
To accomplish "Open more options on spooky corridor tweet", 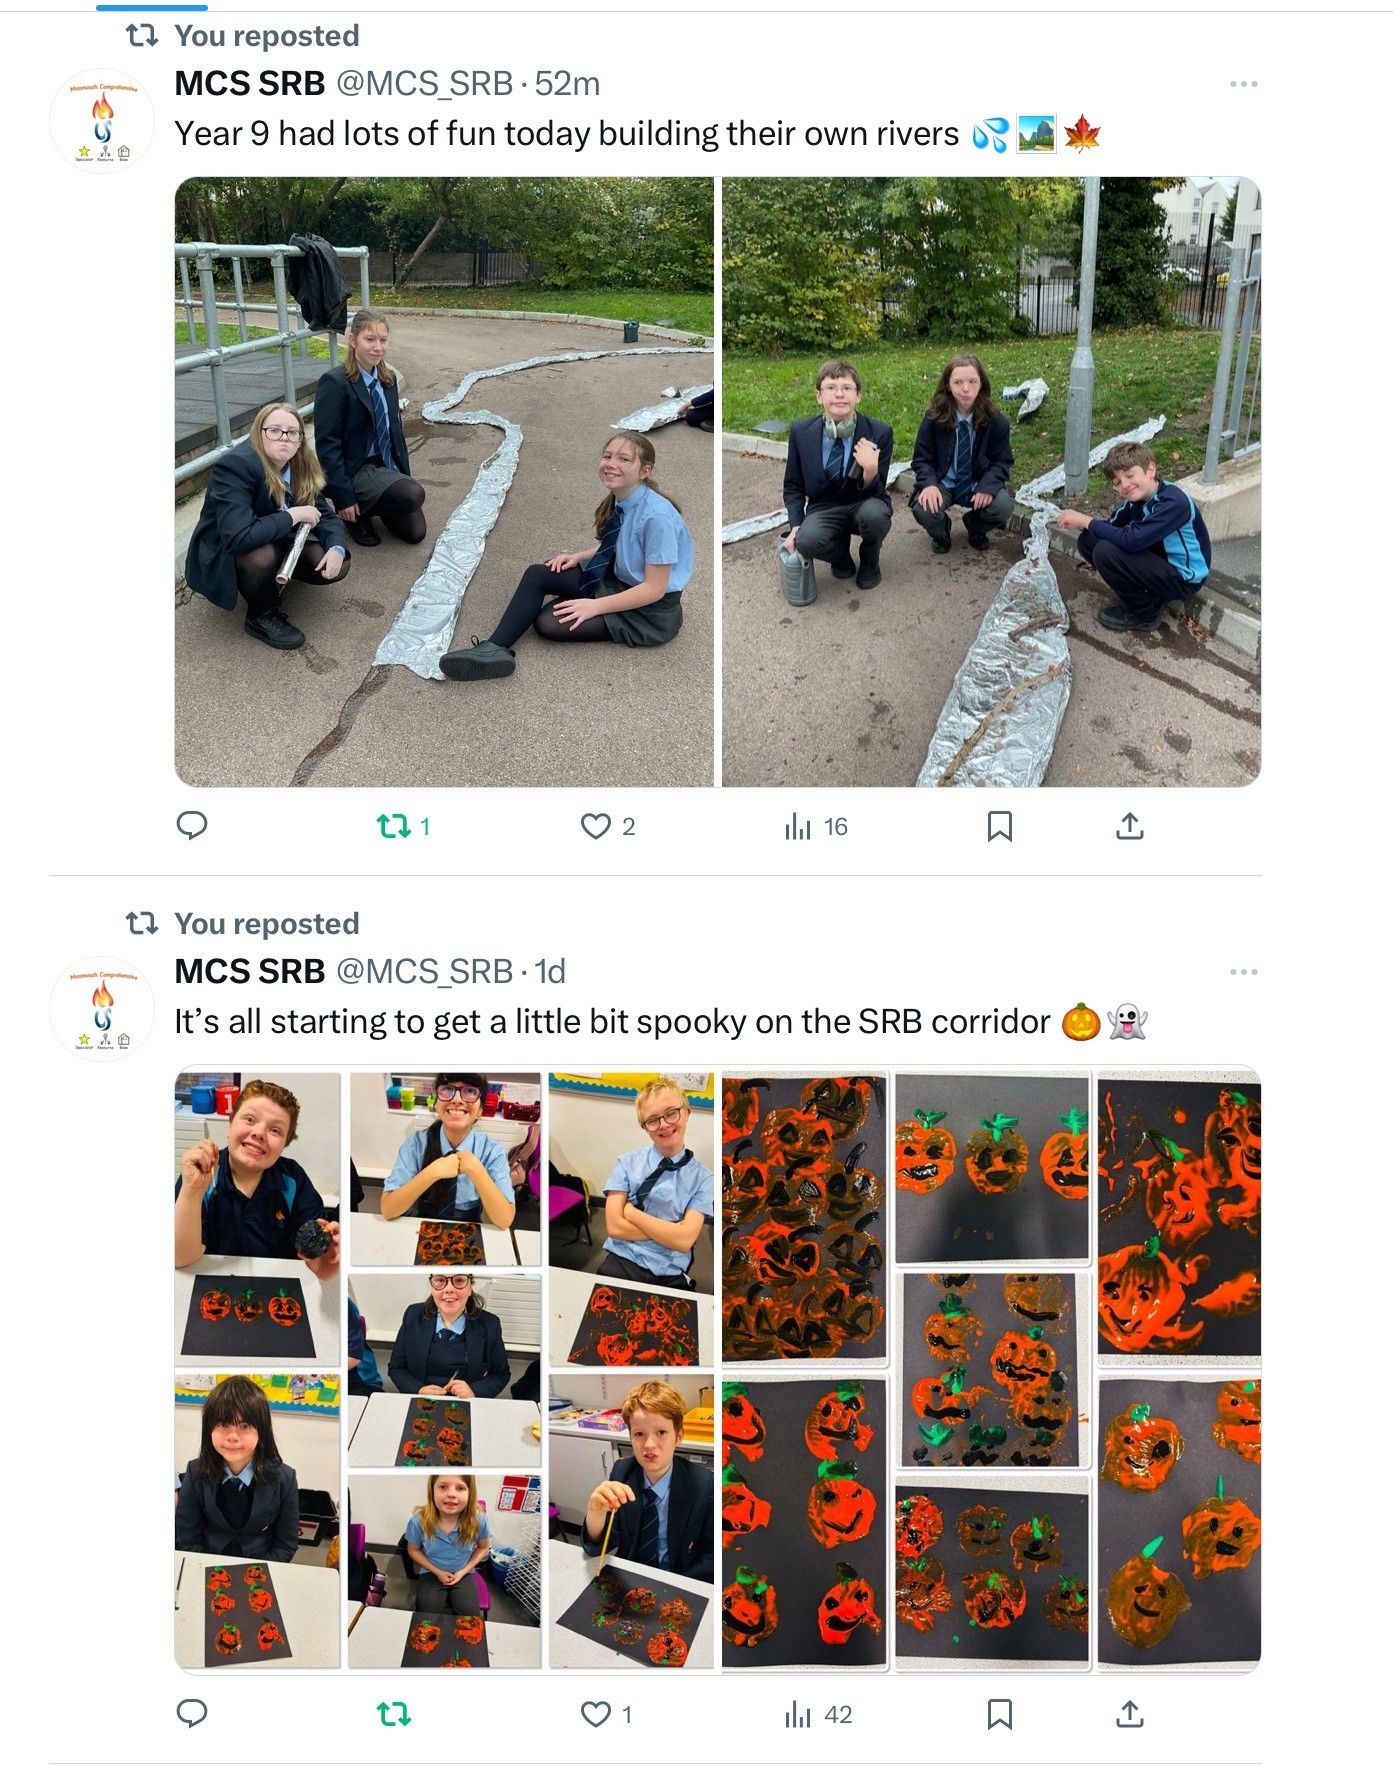I will click(1243, 972).
